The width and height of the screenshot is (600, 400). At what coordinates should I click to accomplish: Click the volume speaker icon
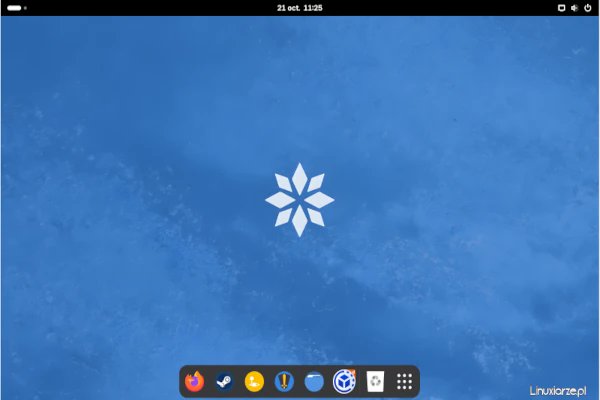coord(574,8)
